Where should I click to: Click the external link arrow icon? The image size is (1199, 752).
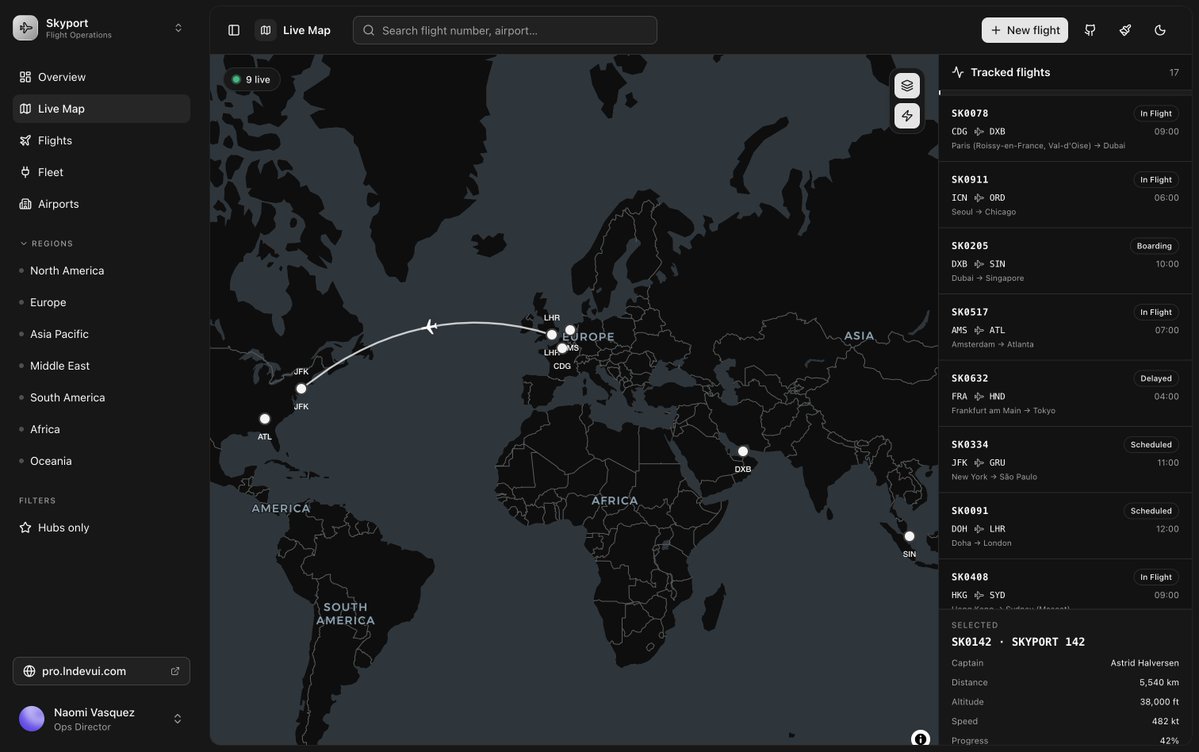pos(175,671)
